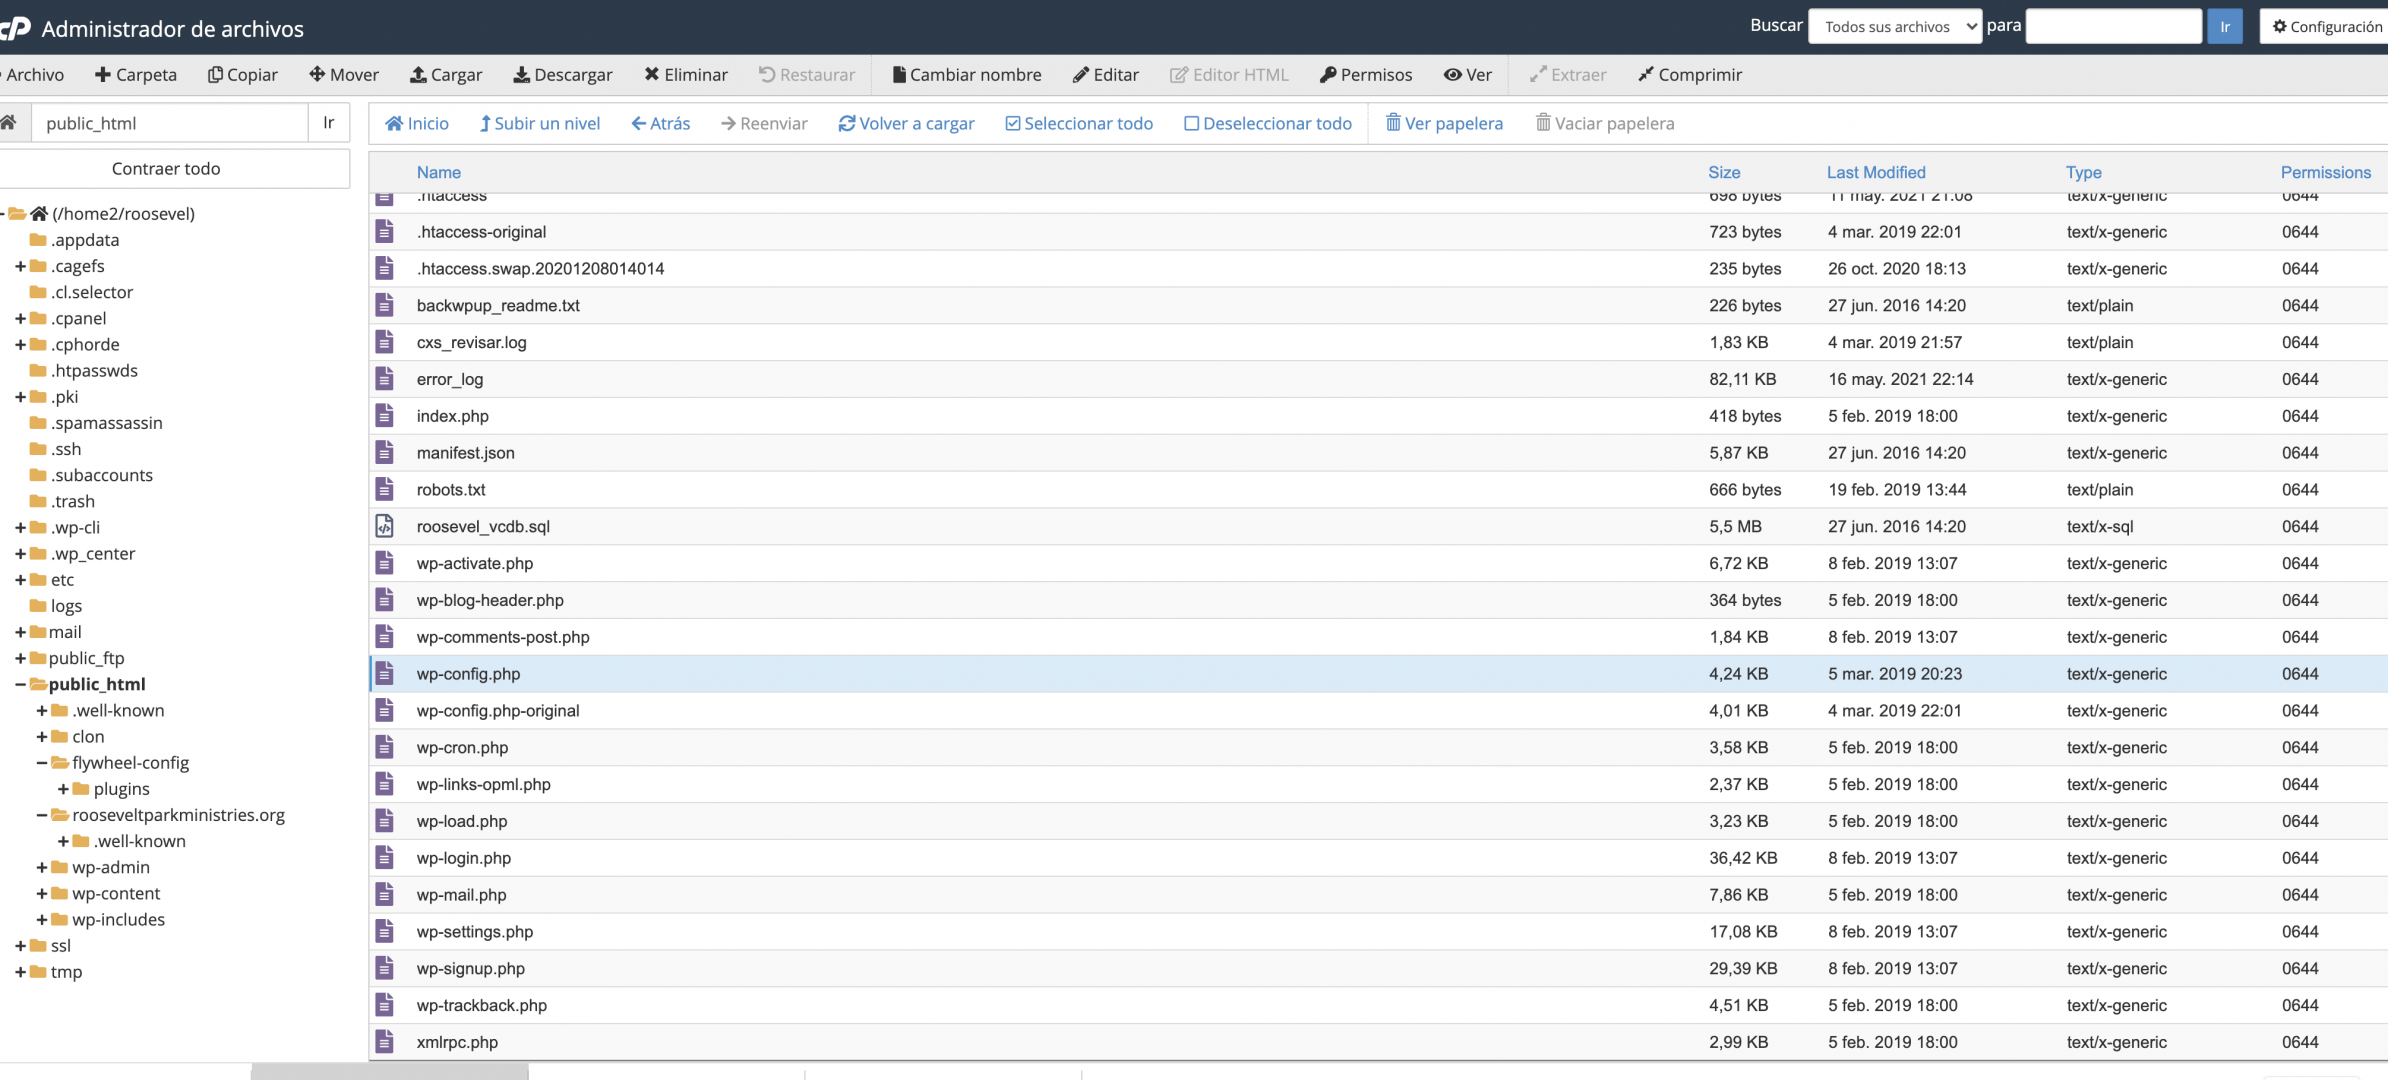
Task: Open the Permisos permissions dialog
Action: (x=1366, y=75)
